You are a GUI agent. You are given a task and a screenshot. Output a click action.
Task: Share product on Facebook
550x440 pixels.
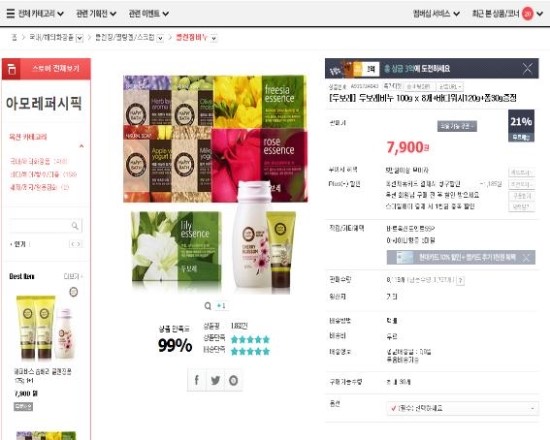coord(197,380)
